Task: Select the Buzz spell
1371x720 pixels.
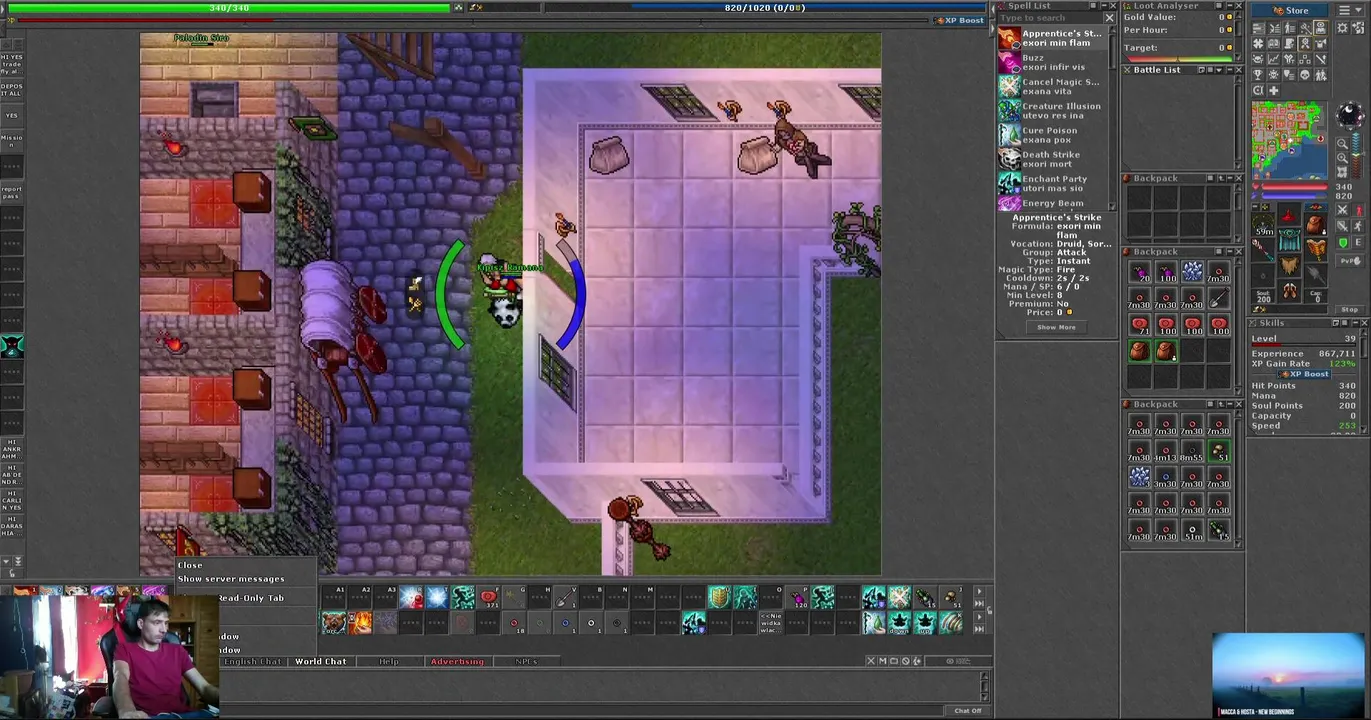Action: click(1054, 62)
